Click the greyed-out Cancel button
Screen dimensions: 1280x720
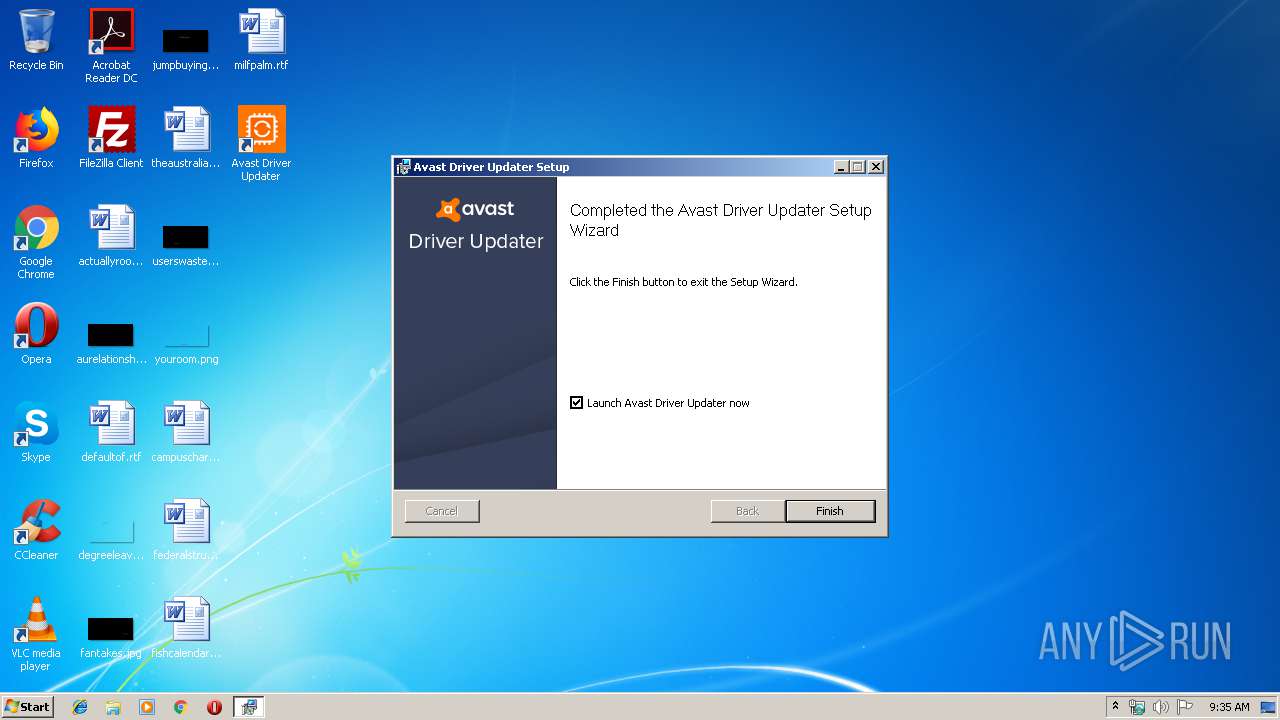tap(442, 511)
